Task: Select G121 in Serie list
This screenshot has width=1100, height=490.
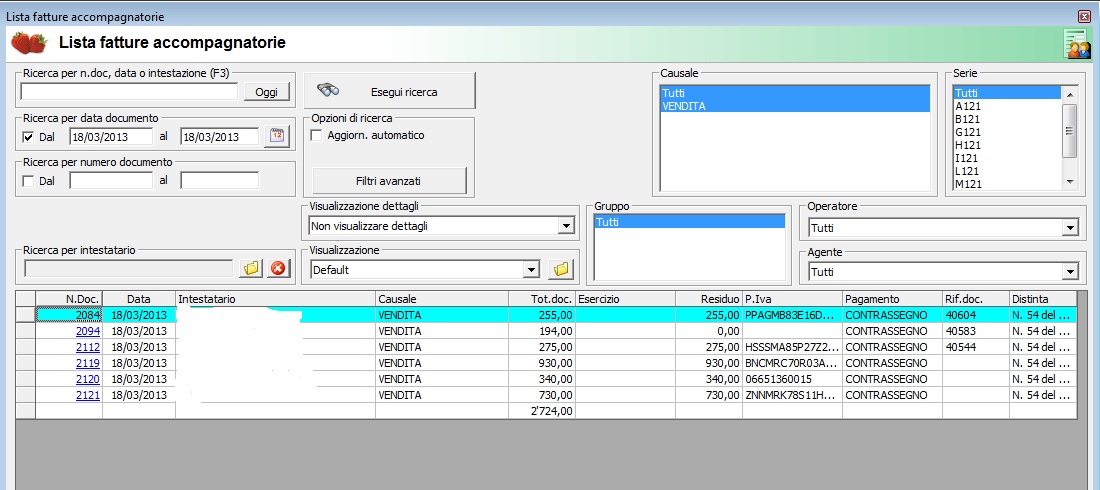Action: point(1007,132)
